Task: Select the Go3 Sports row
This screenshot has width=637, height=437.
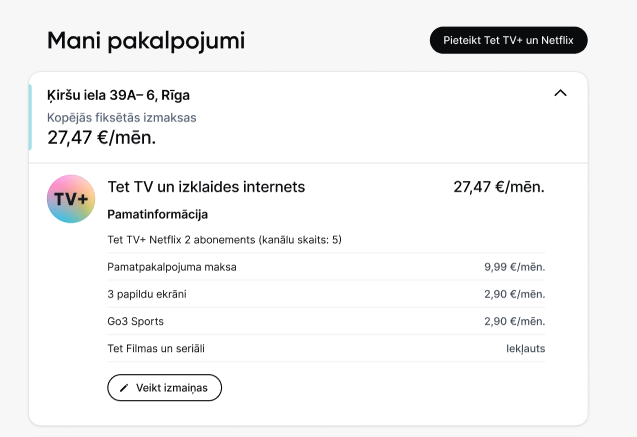Action: pos(326,321)
